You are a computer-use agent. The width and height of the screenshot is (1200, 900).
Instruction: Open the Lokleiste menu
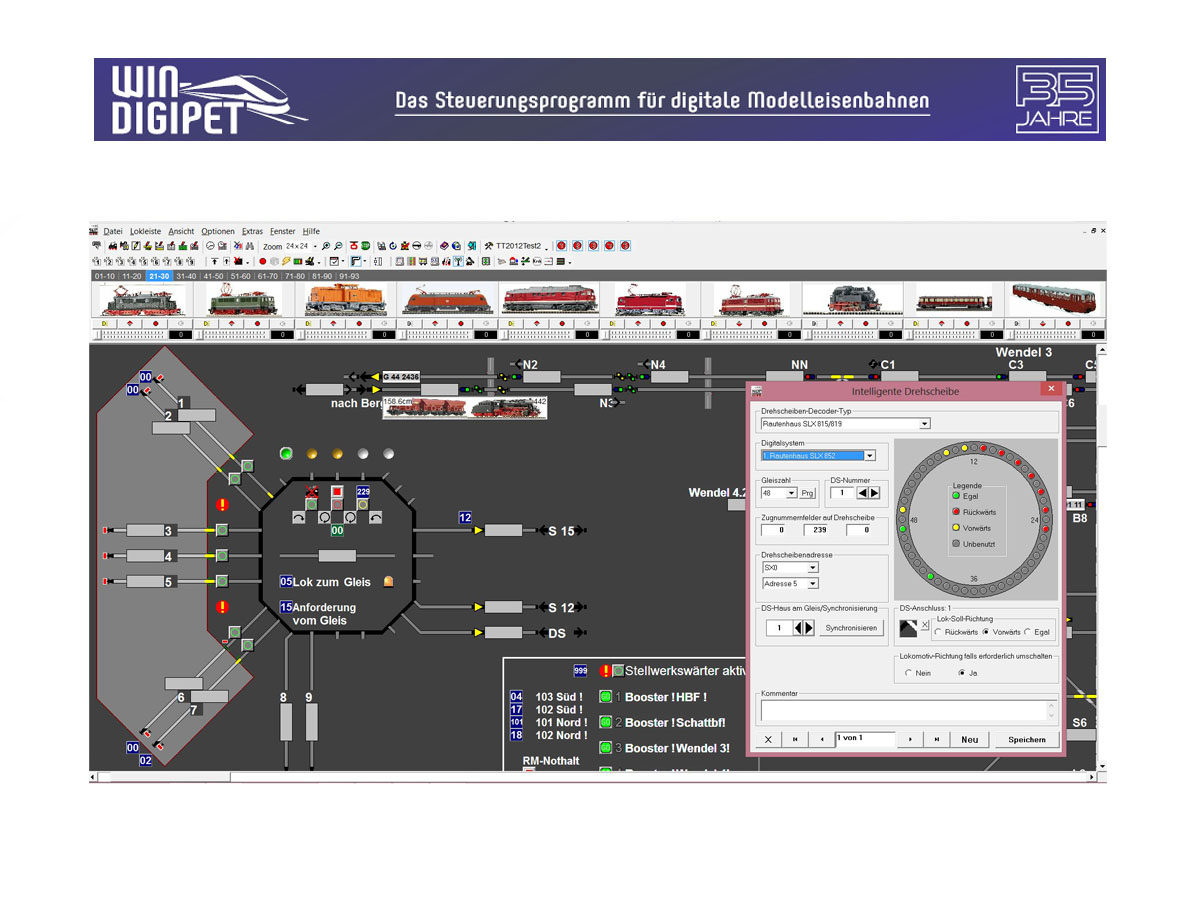(146, 231)
